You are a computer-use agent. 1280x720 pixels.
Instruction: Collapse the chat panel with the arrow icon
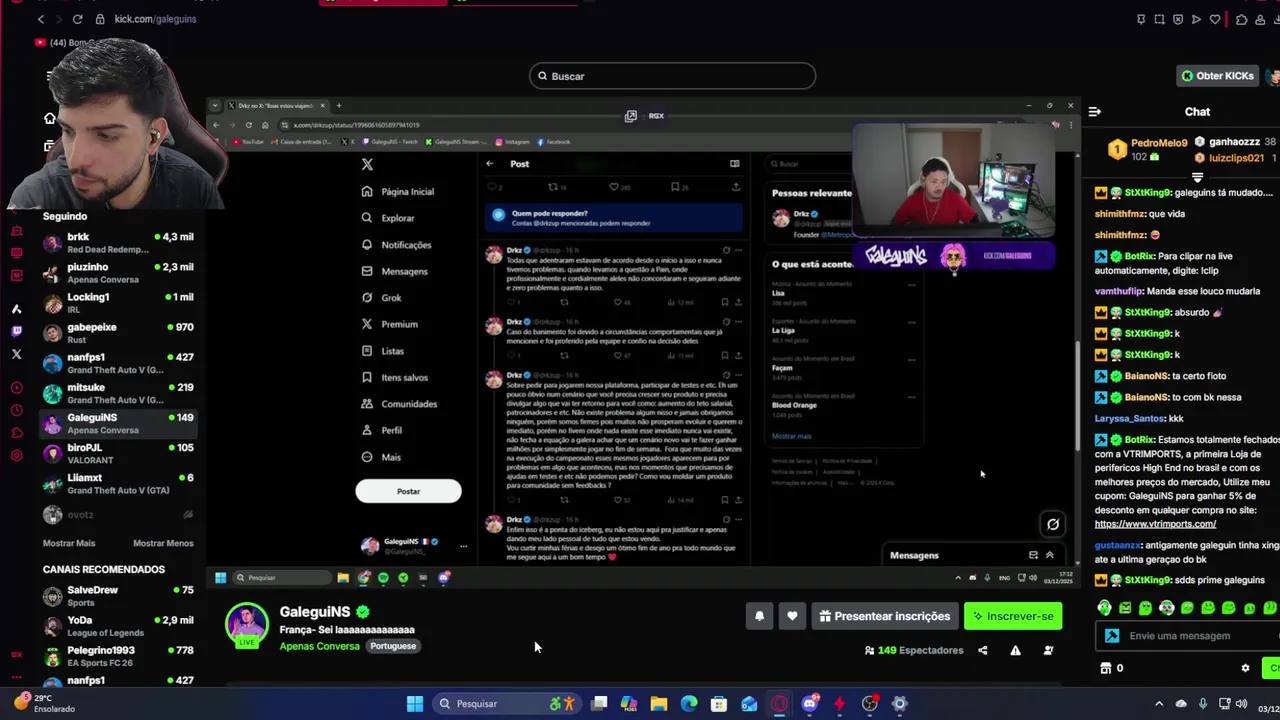(1094, 112)
